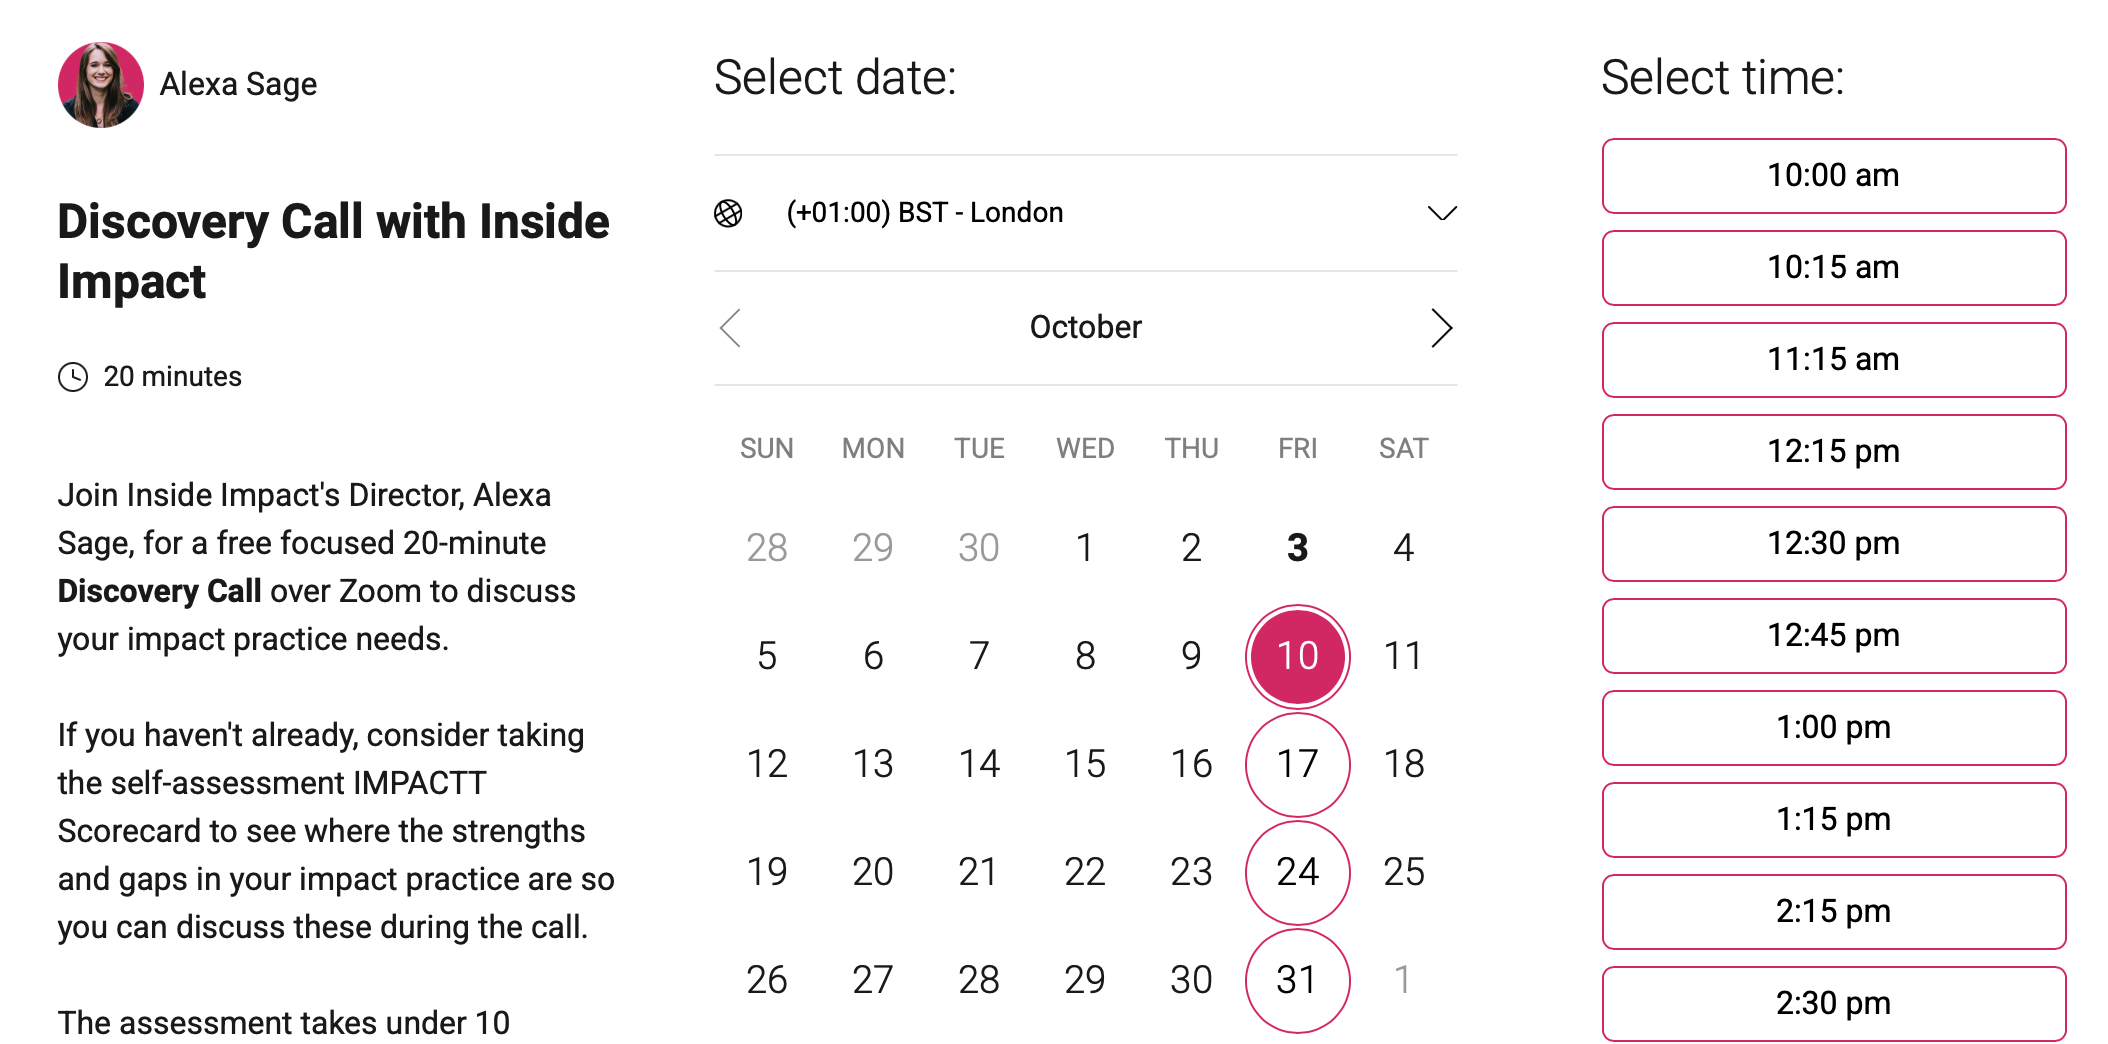Click the 12:45 pm time button
The width and height of the screenshot is (2108, 1044).
tap(1833, 636)
